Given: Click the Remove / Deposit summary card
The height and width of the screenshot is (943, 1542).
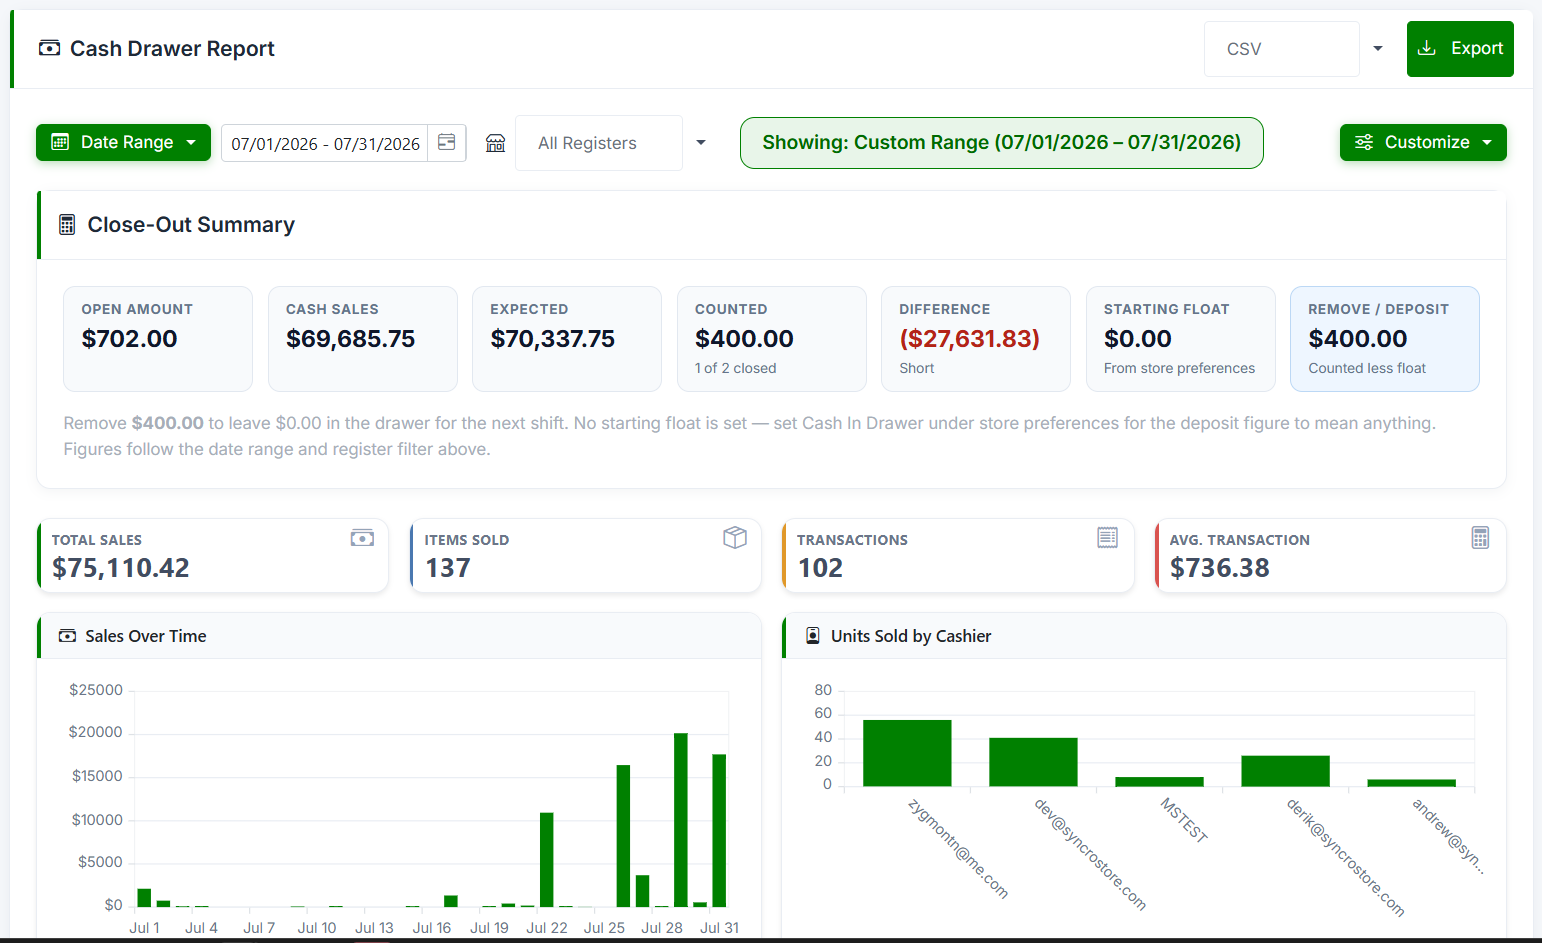Looking at the screenshot, I should click(x=1385, y=339).
